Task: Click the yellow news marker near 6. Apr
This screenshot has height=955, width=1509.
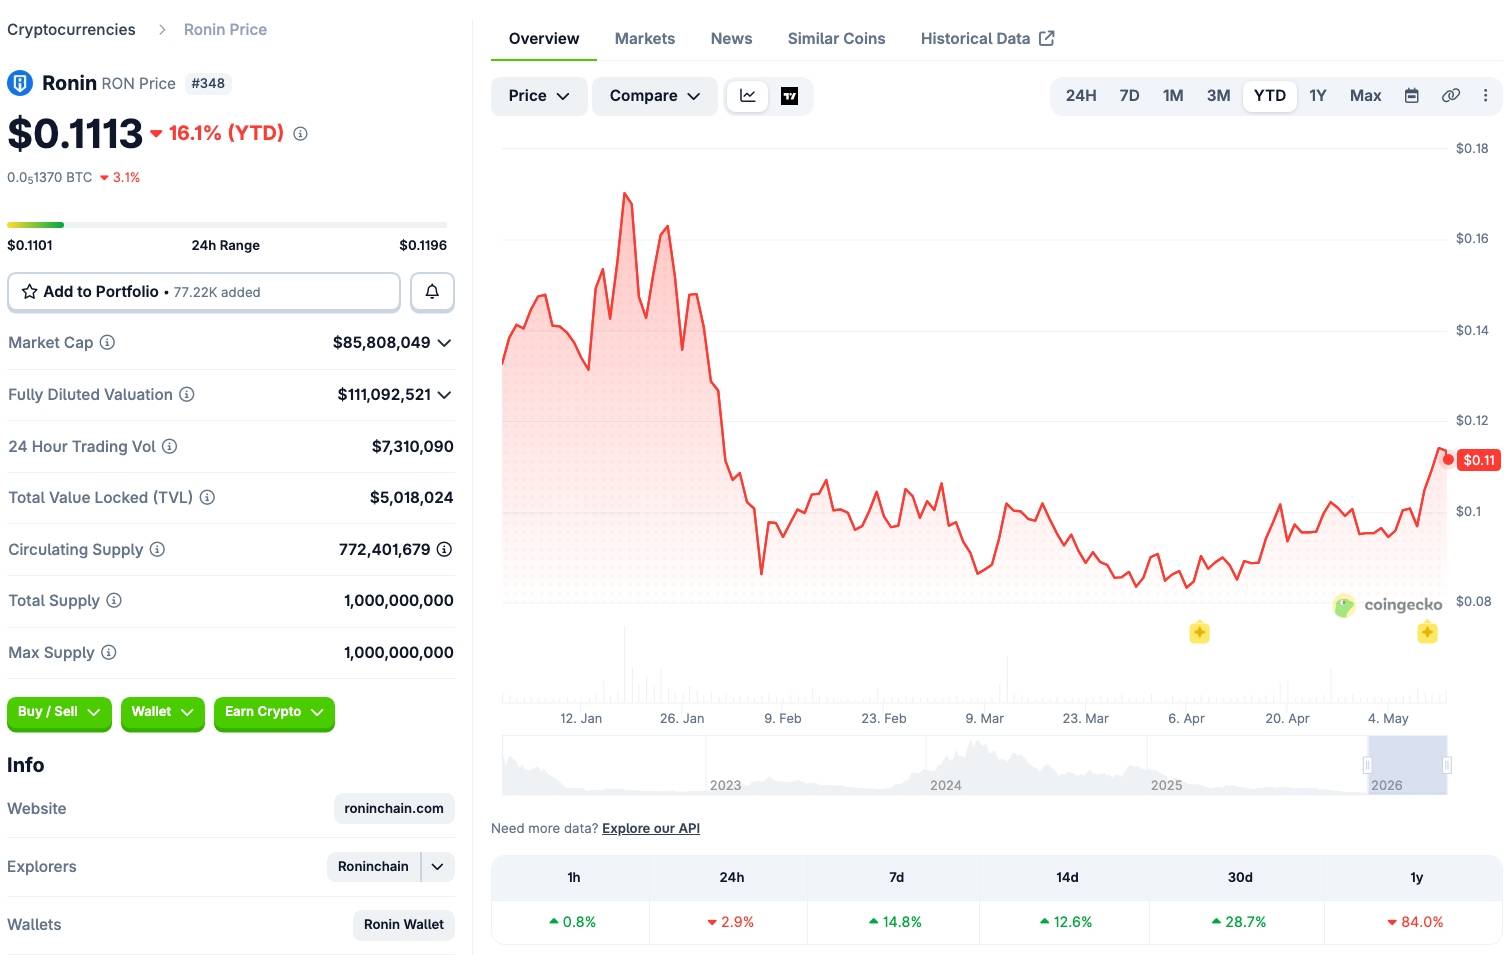Action: click(x=1199, y=632)
